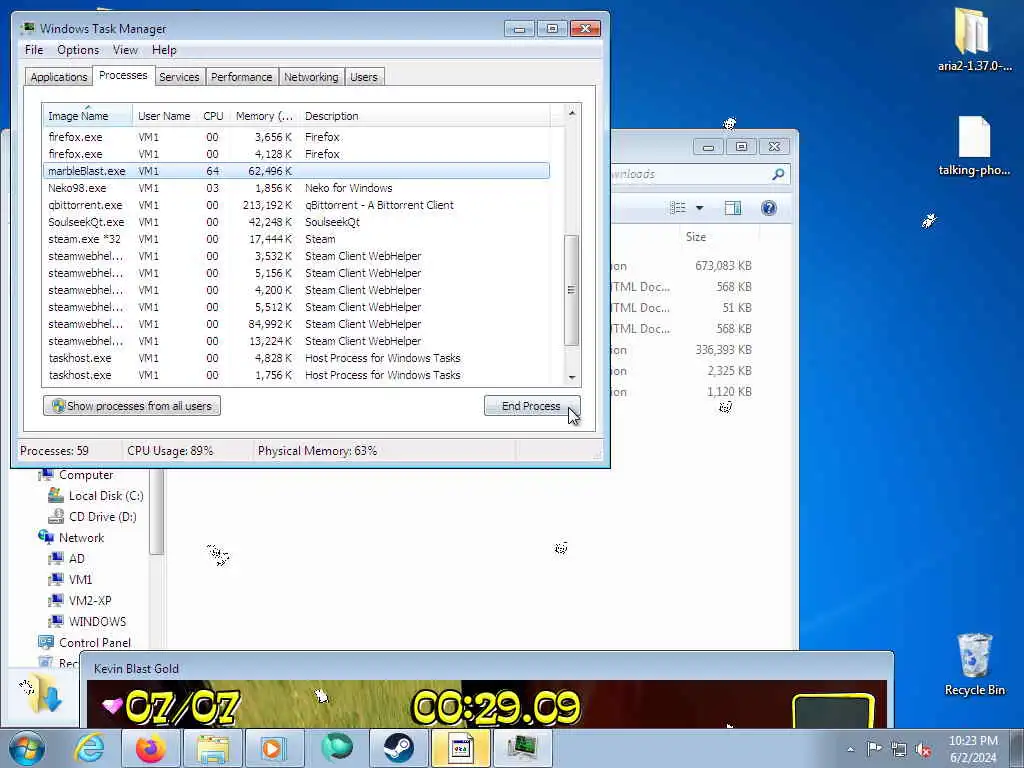Select the Recycle Bin icon

tap(974, 664)
